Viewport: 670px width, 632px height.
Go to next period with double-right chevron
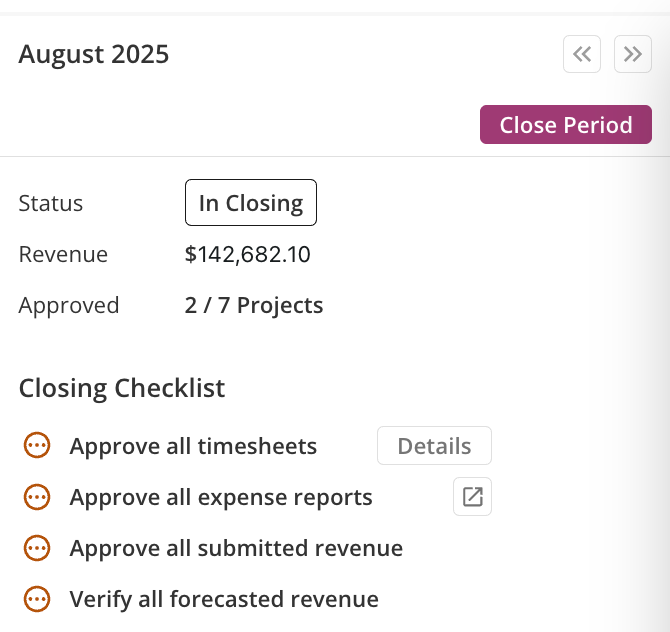[x=632, y=54]
